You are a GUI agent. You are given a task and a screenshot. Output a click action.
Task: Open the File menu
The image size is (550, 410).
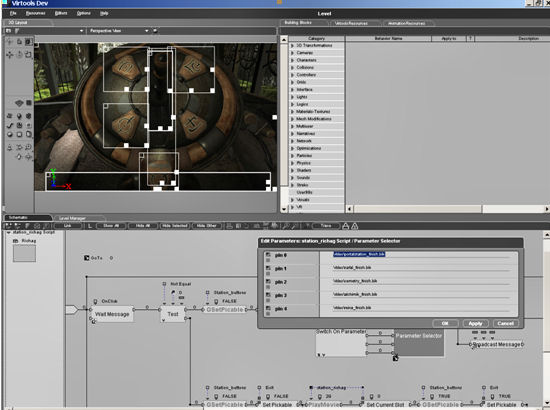[x=13, y=13]
